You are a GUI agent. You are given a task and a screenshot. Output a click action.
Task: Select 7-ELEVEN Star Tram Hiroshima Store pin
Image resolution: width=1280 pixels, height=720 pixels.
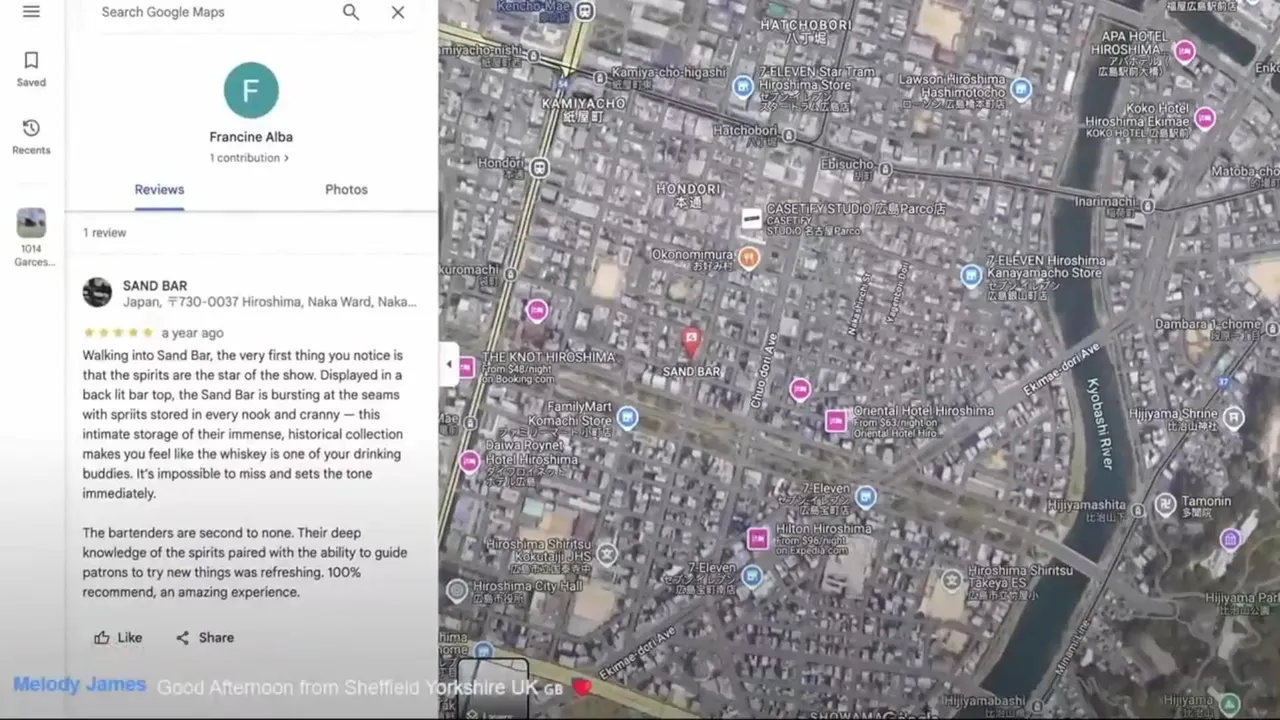[x=743, y=87]
